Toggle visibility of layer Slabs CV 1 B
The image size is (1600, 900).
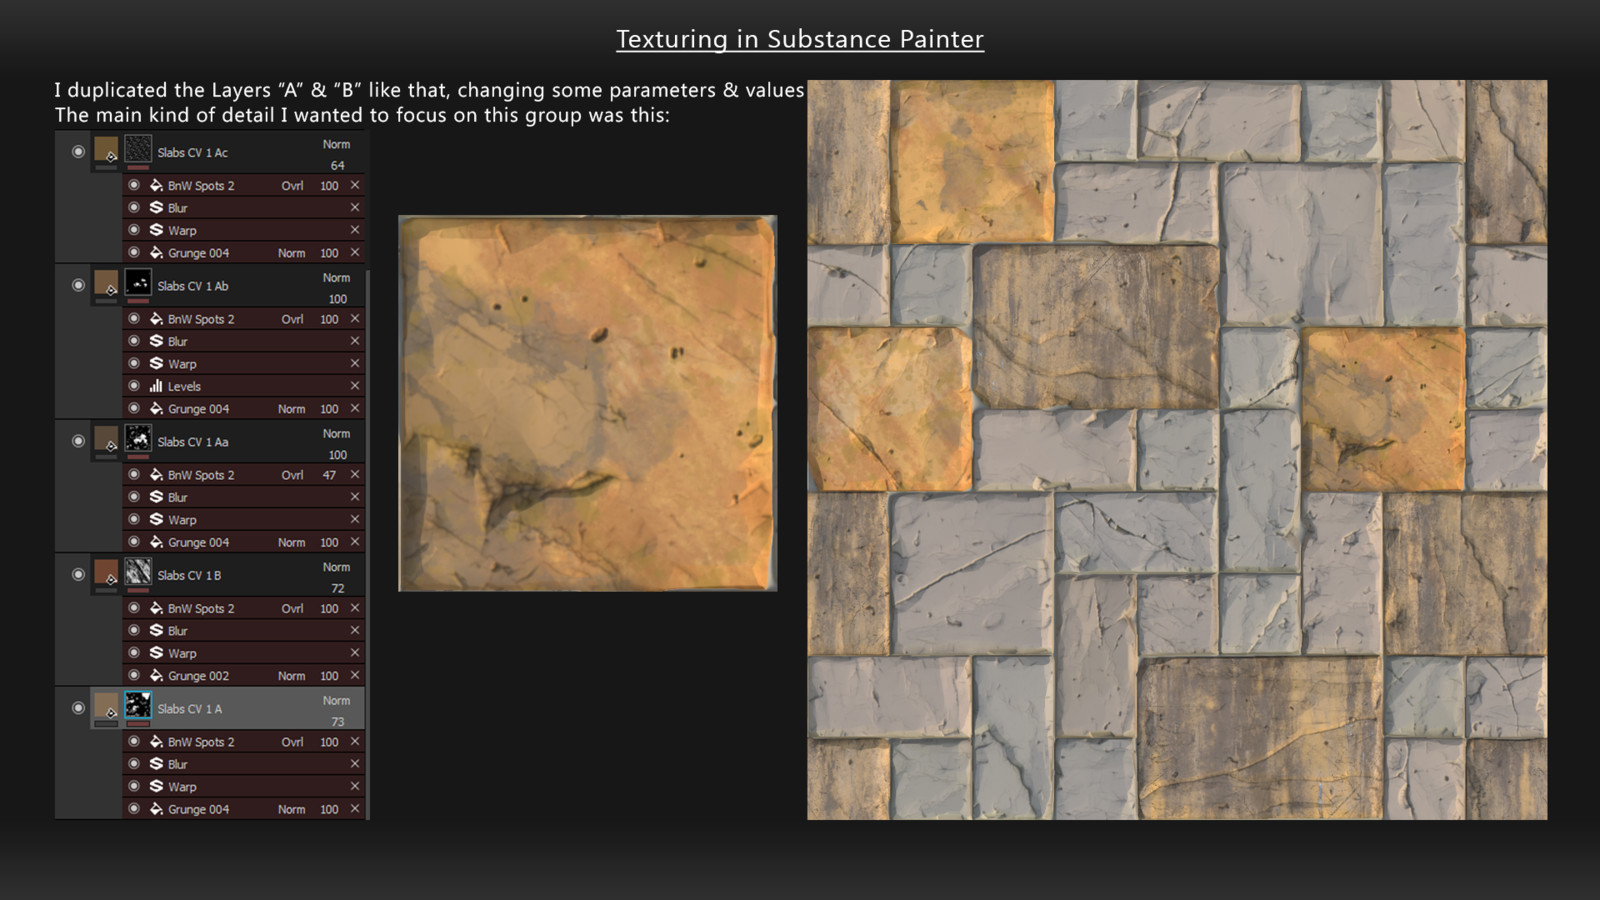(x=78, y=575)
